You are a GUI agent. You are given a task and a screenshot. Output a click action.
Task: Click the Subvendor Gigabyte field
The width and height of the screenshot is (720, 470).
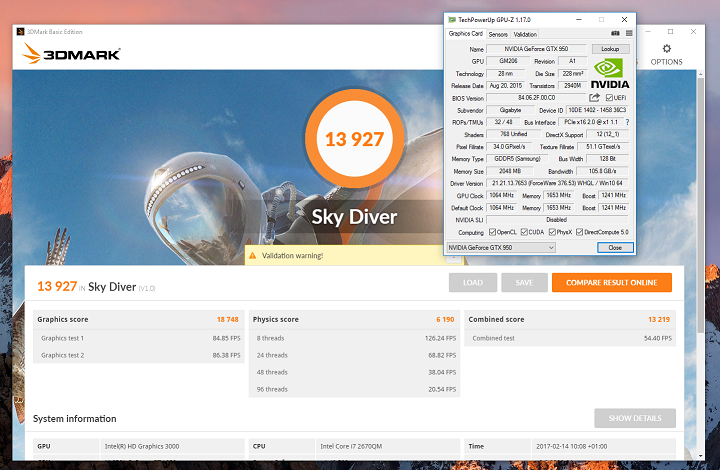coord(510,110)
